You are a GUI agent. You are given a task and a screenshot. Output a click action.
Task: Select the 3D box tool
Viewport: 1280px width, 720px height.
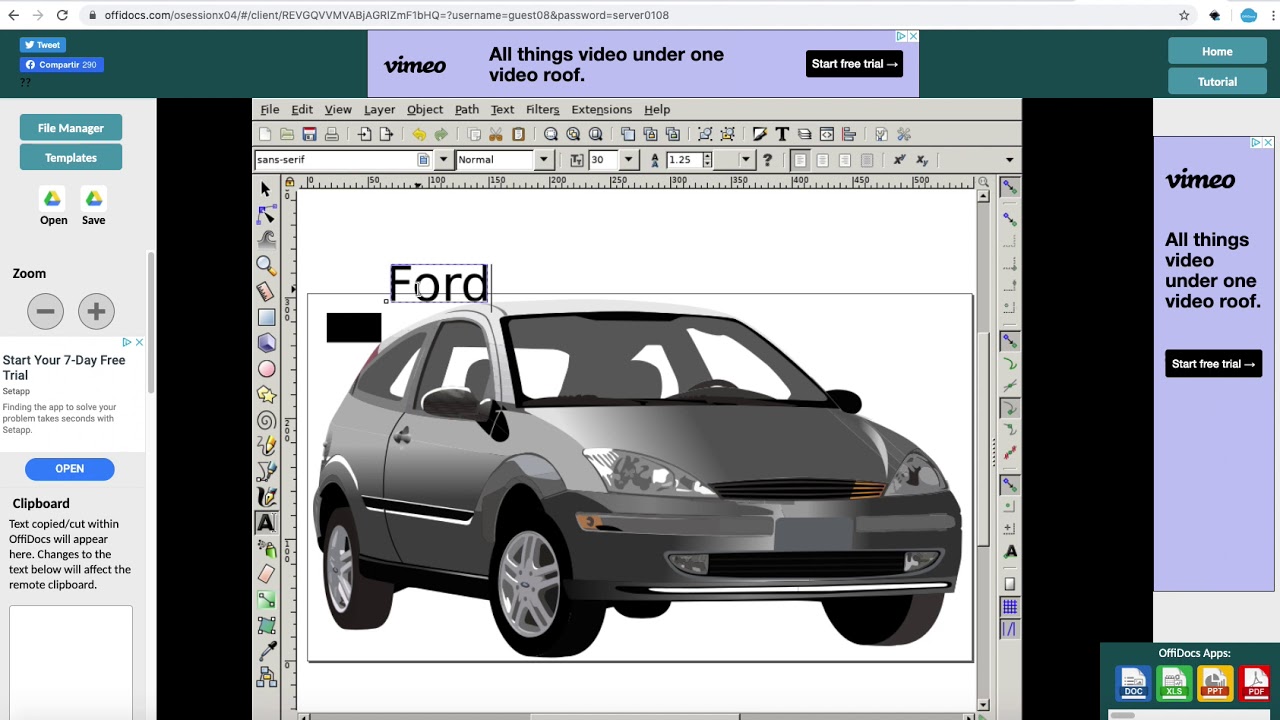266,343
